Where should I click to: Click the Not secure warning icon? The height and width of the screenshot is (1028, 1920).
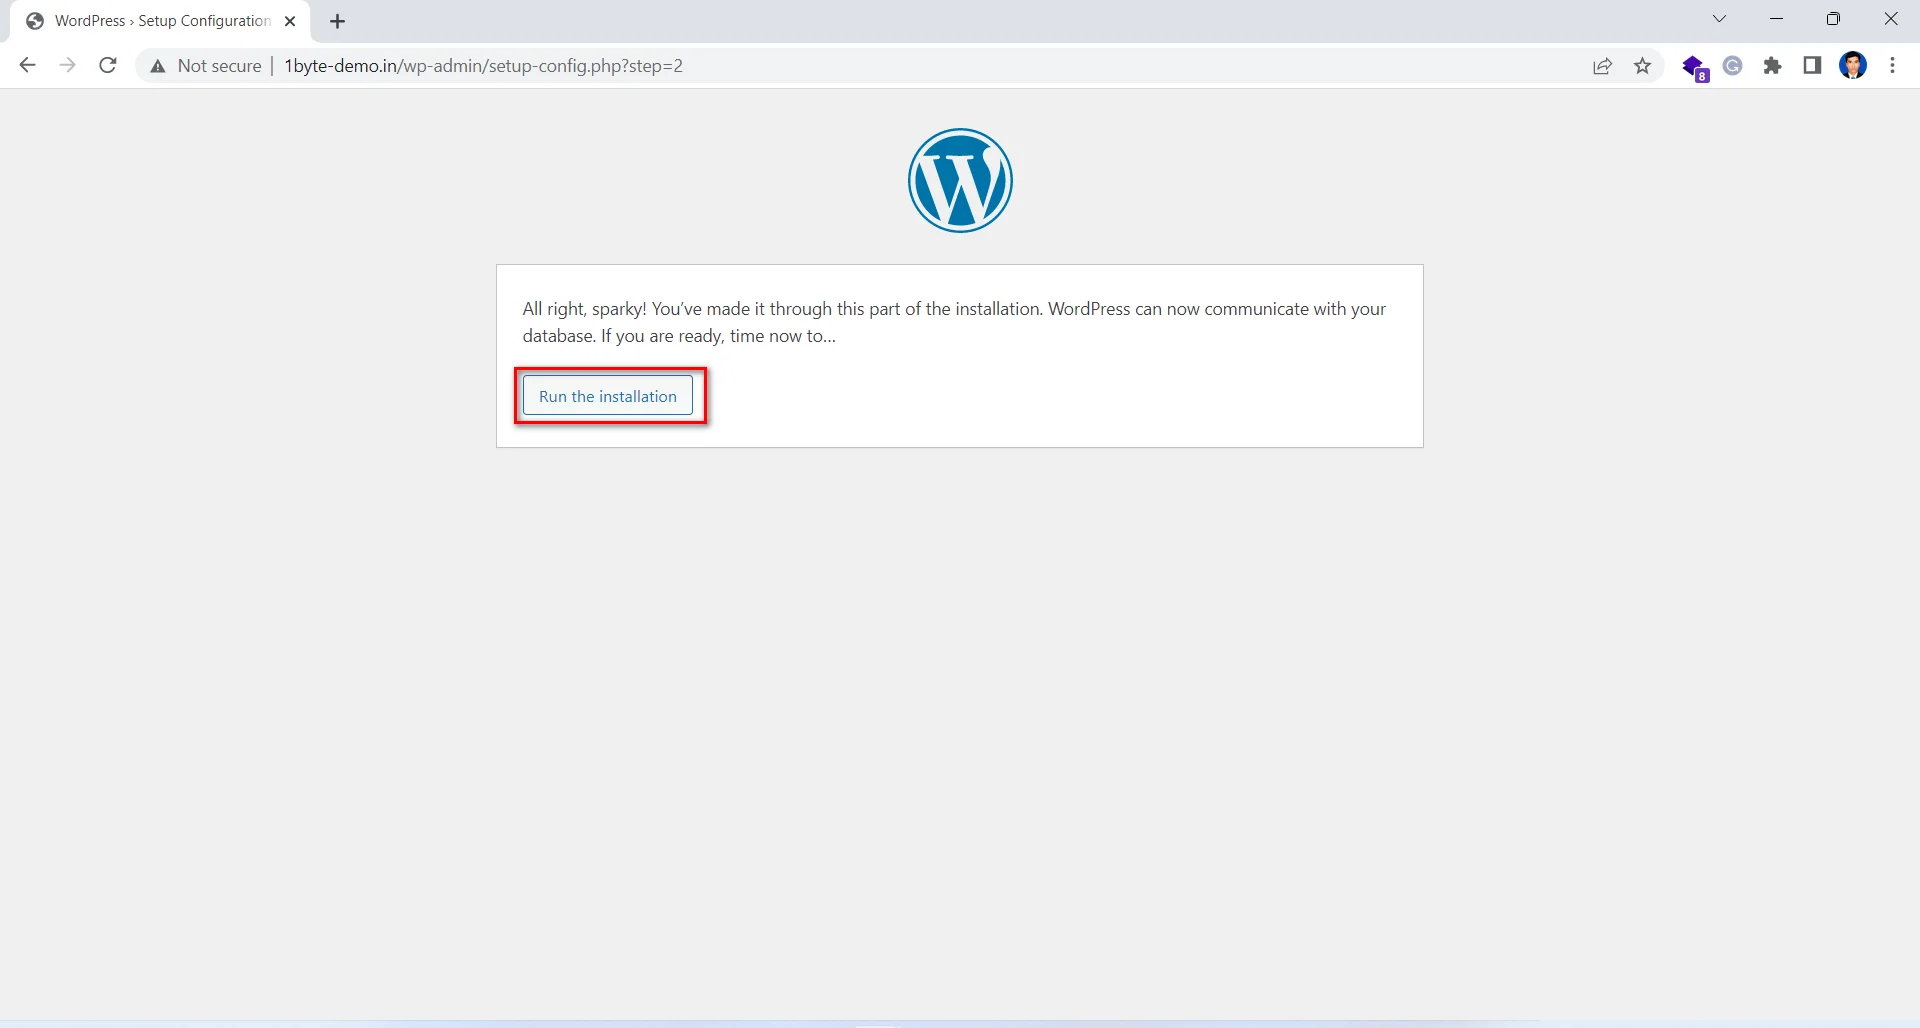coord(158,66)
